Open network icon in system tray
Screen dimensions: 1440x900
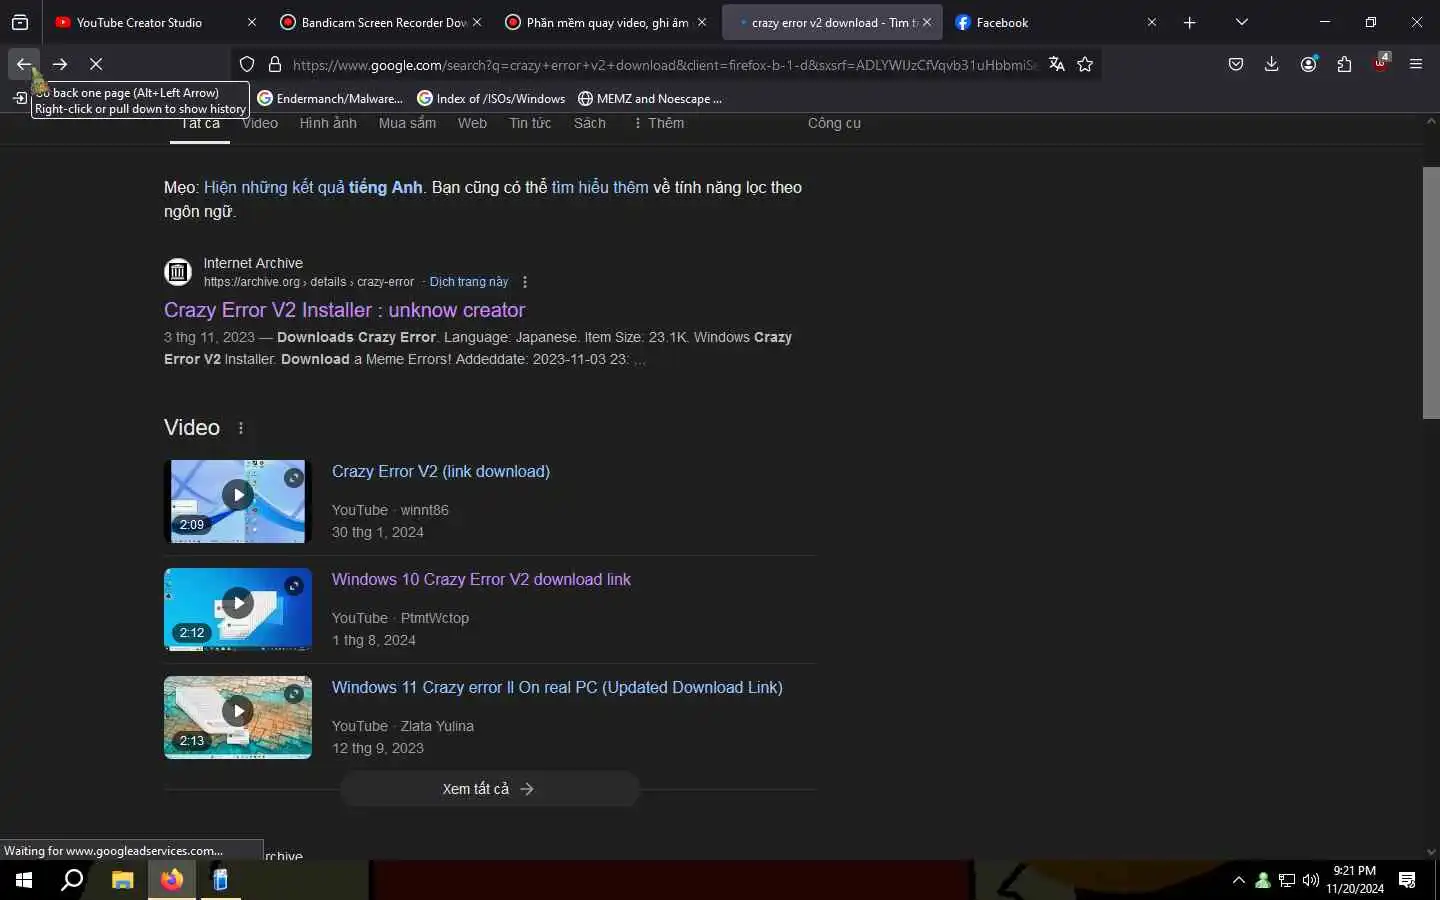(x=1287, y=880)
